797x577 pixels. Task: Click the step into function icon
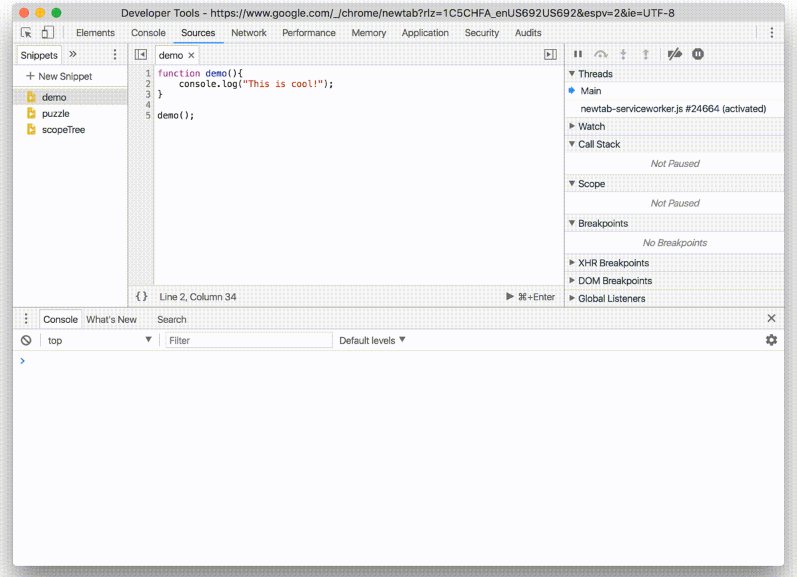pyautogui.click(x=623, y=54)
